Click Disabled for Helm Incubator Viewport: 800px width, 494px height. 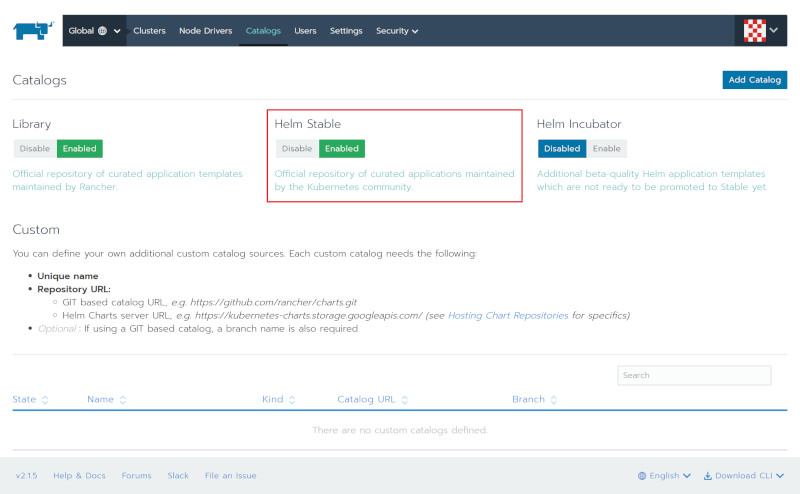562,149
